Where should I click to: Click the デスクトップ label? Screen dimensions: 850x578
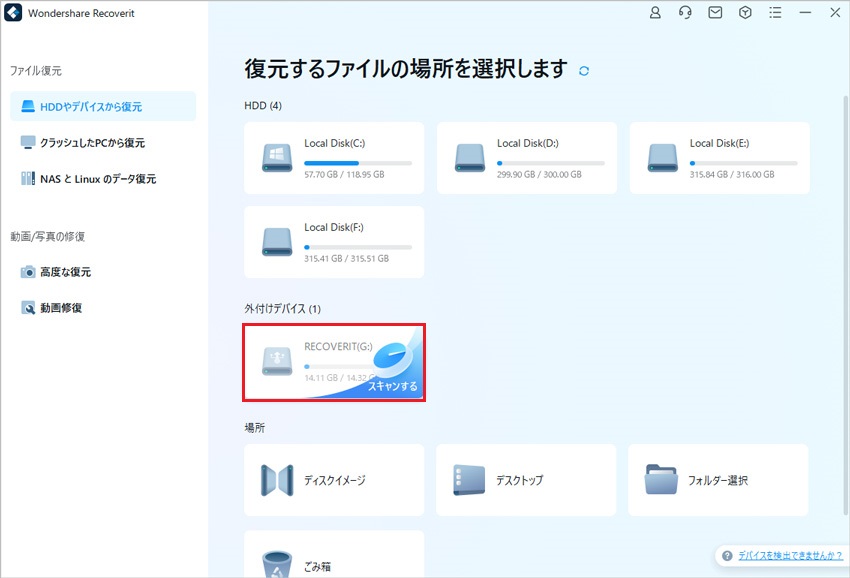pos(519,480)
